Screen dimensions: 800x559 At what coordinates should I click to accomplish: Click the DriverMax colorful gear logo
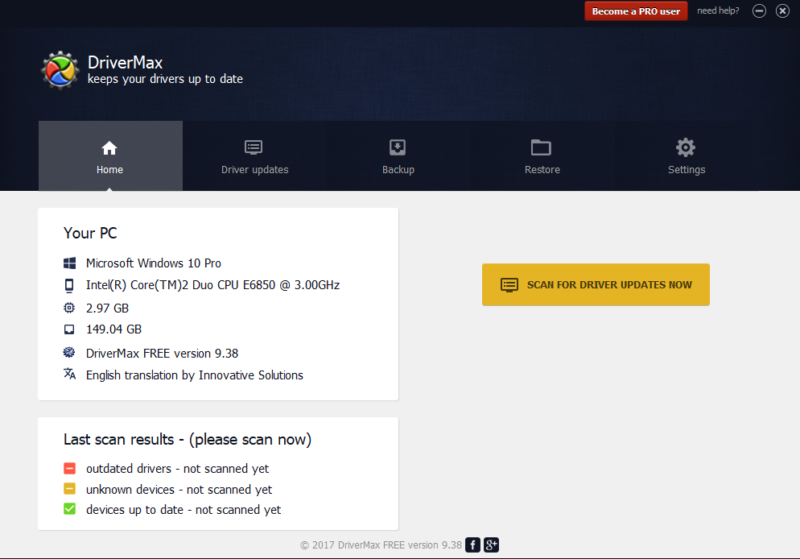(60, 70)
